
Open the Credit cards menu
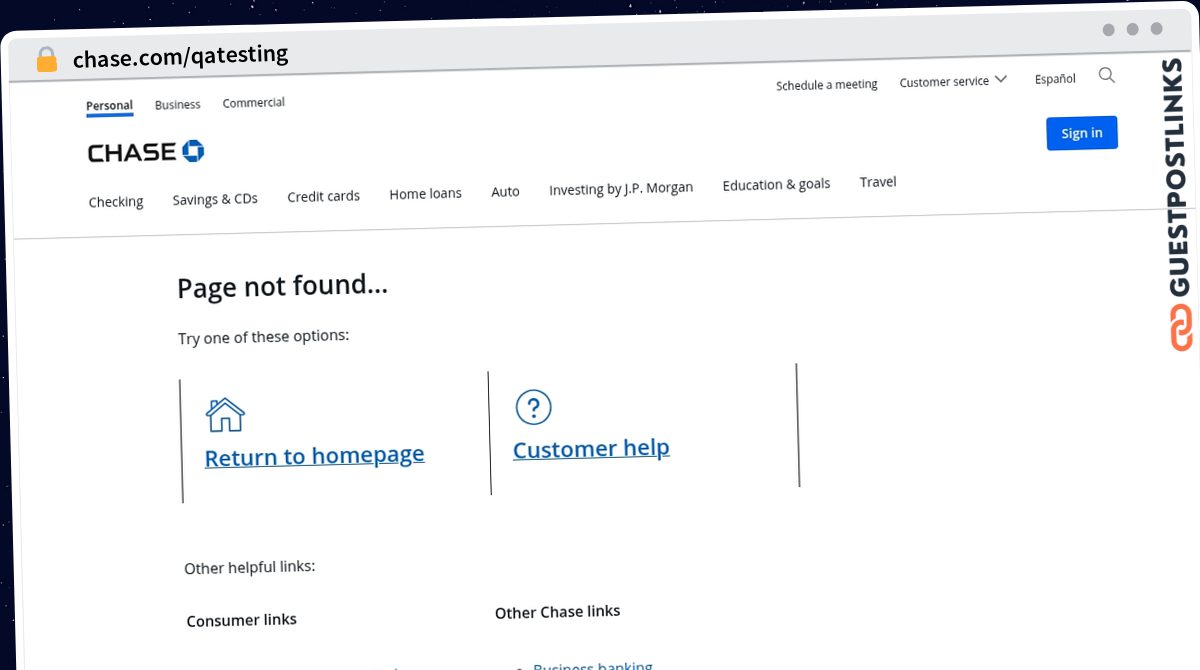click(x=323, y=196)
